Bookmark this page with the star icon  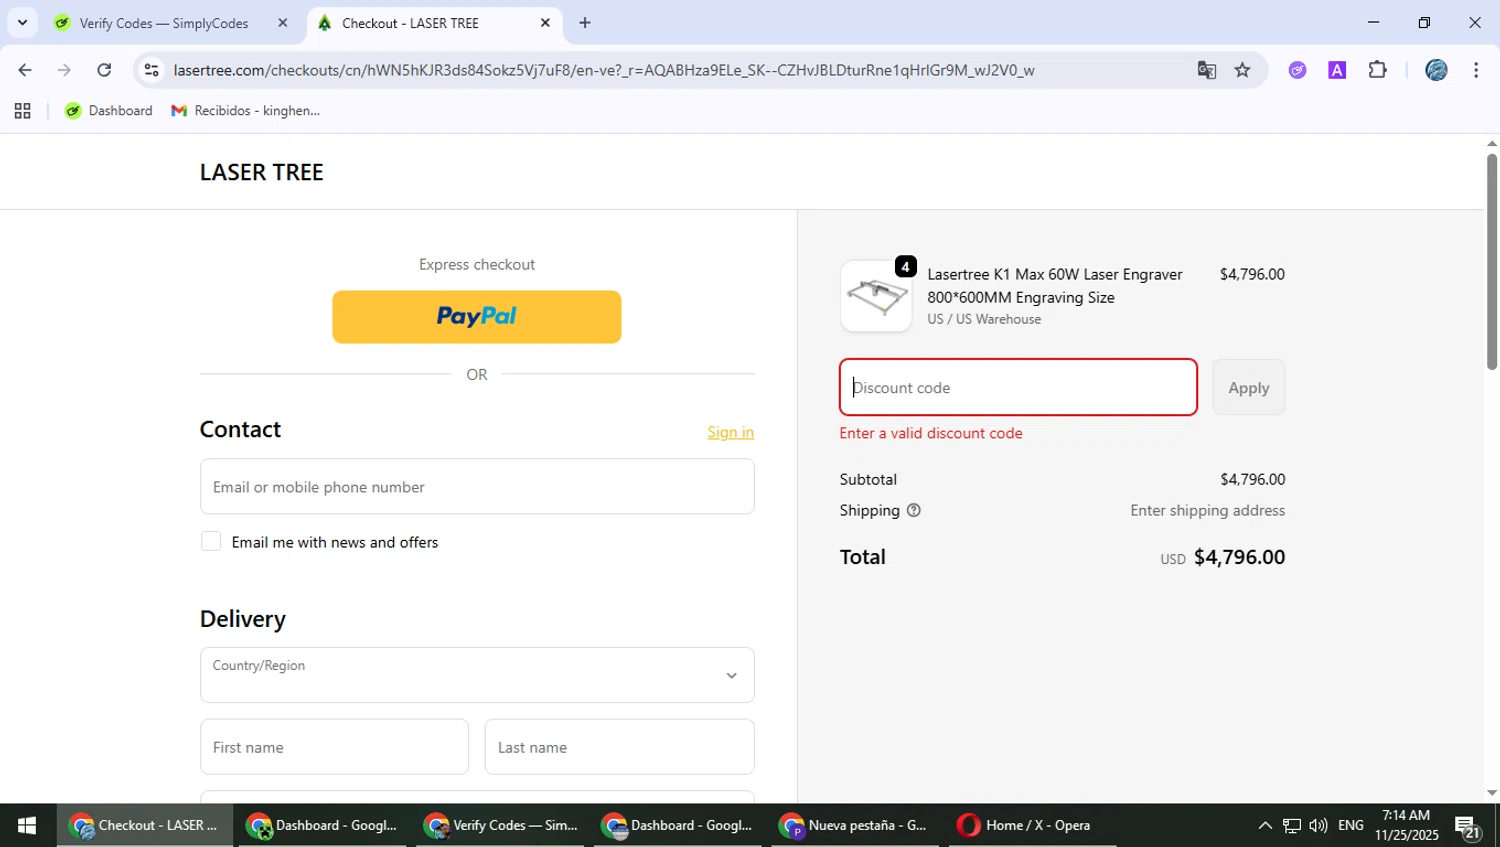pos(1242,70)
